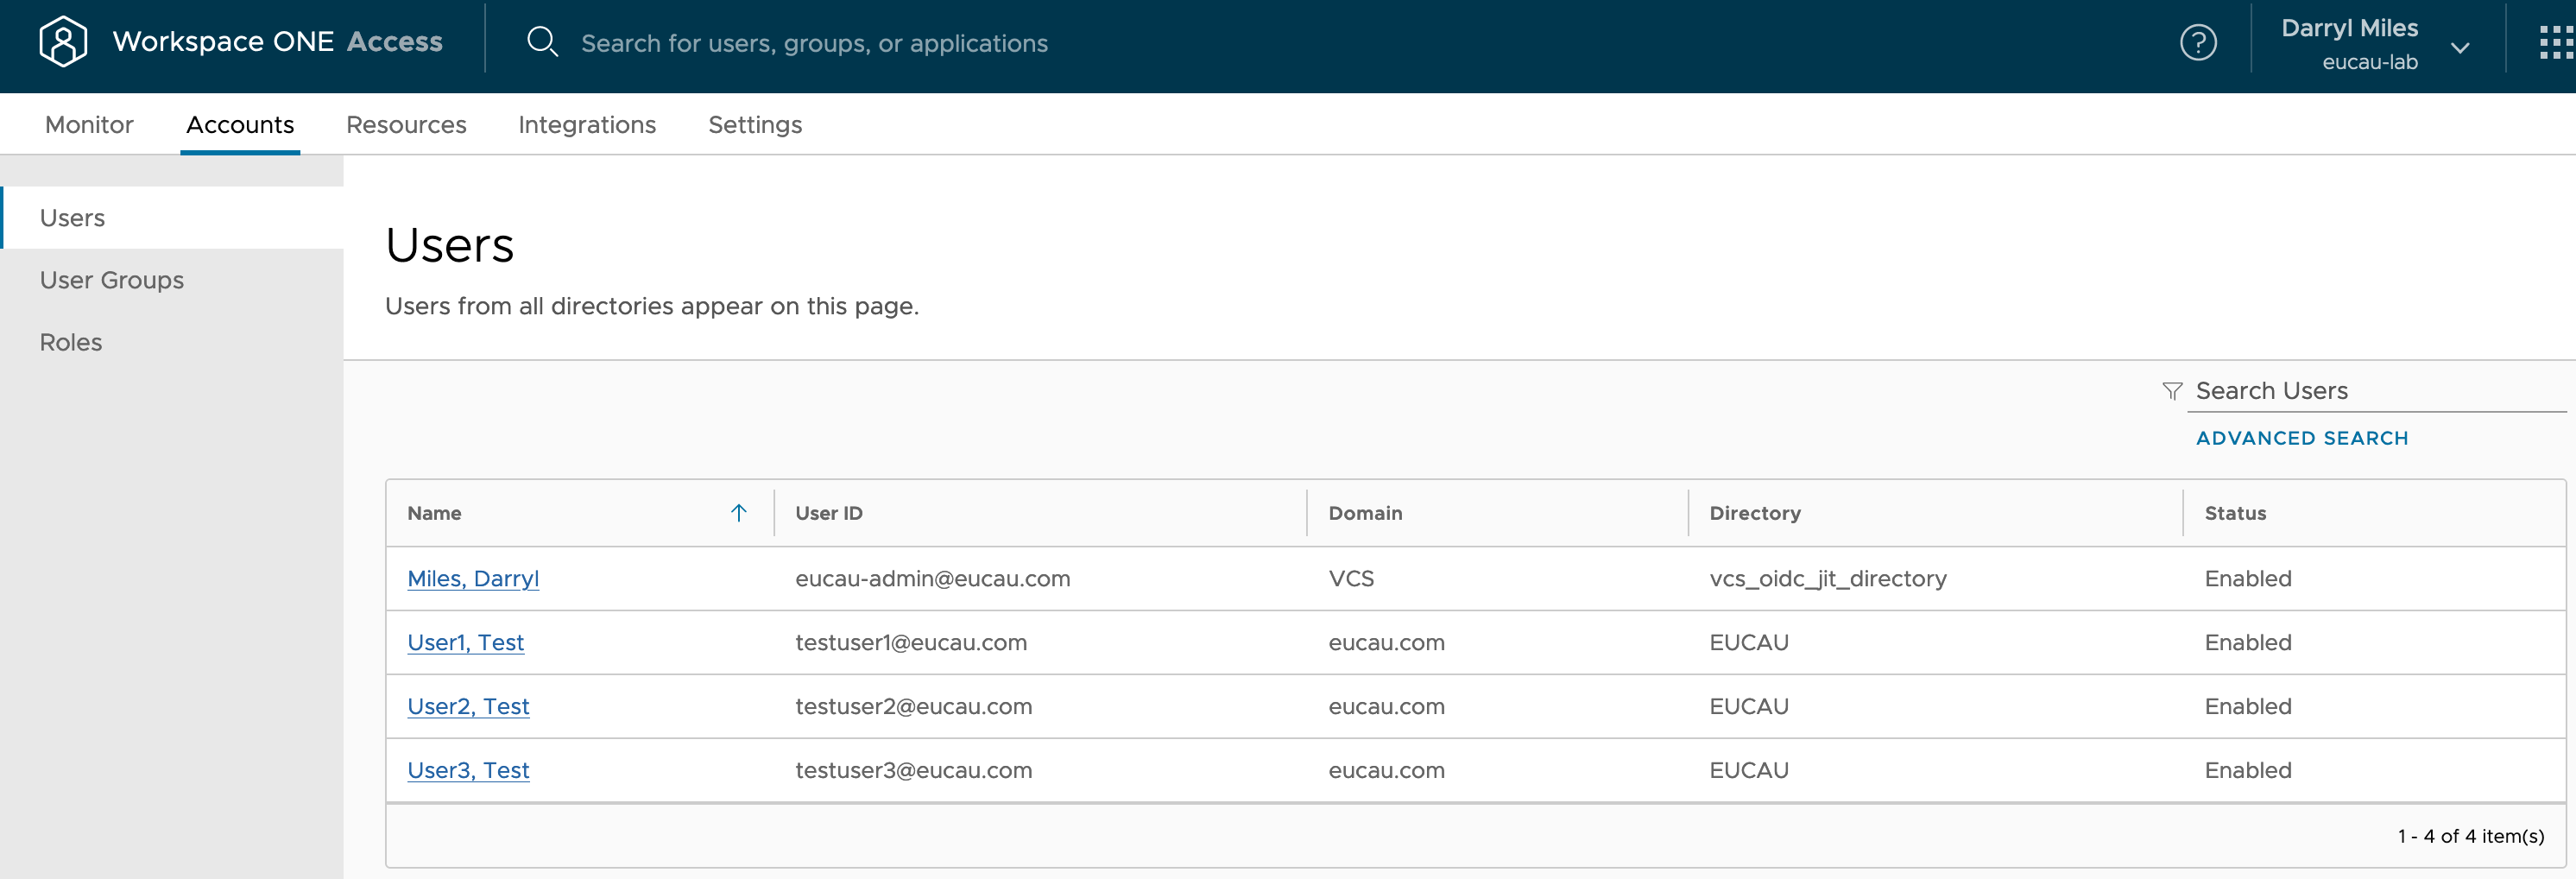Toggle the Name column sort arrow
Viewport: 2576px width, 879px height.
(x=738, y=513)
